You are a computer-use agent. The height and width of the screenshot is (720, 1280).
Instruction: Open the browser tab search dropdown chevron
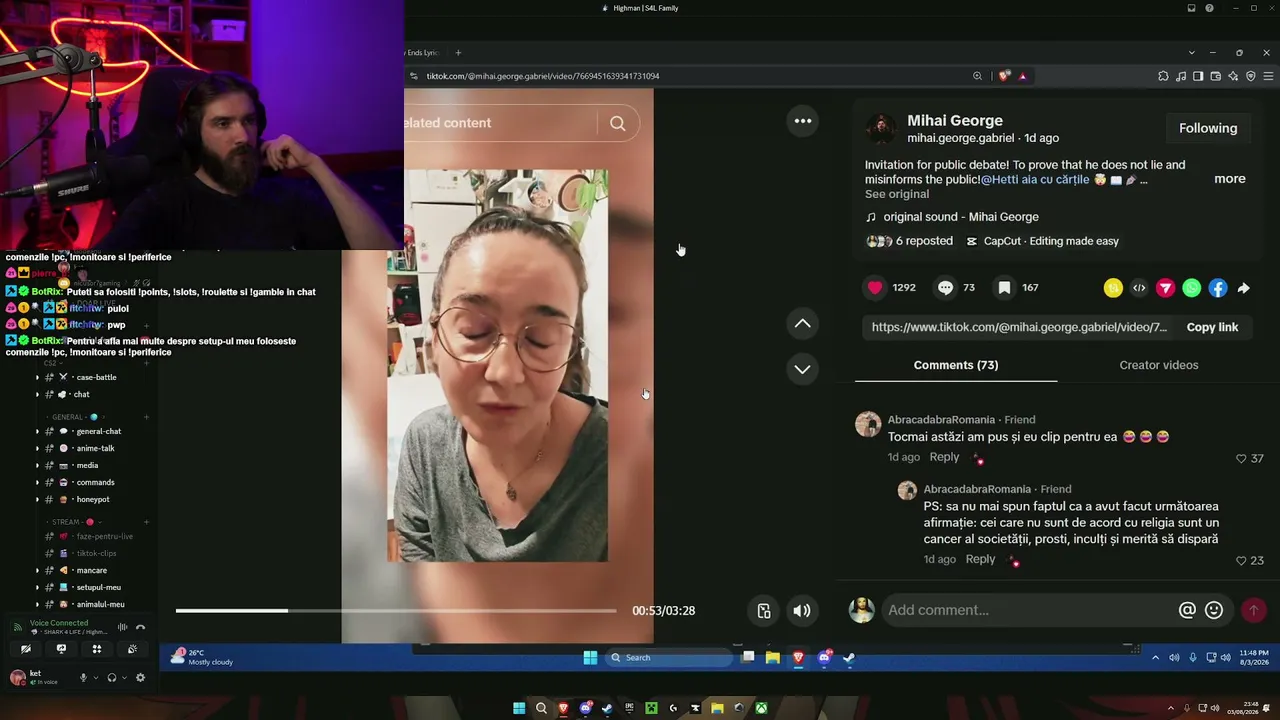tap(1191, 53)
